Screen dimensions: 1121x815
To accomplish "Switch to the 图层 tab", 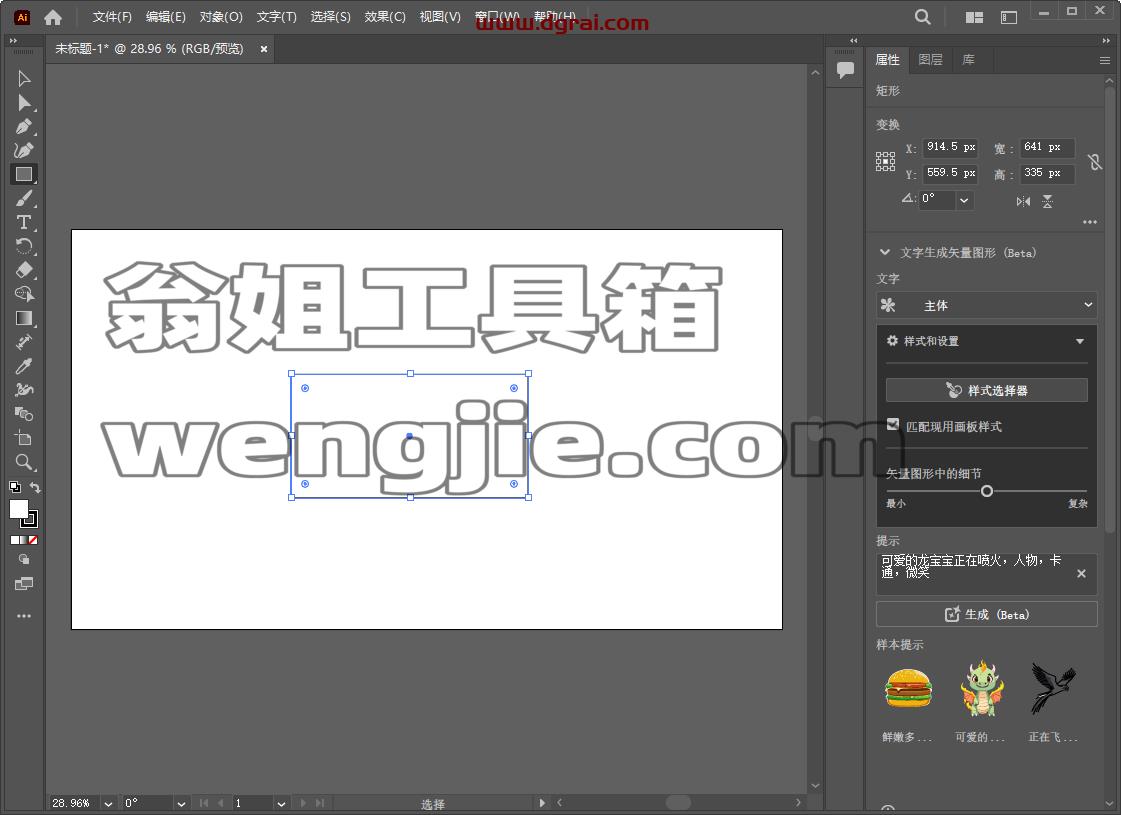I will click(x=930, y=60).
